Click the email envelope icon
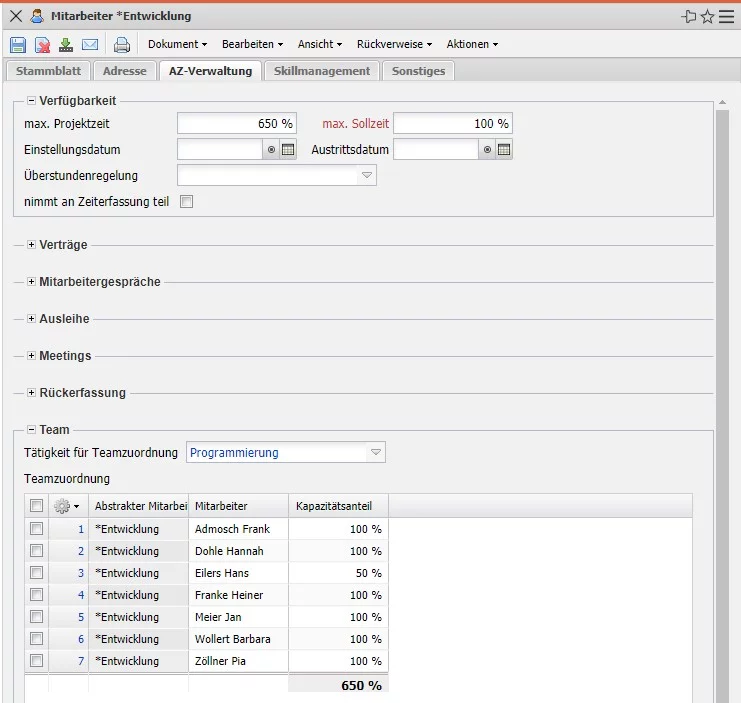Viewport: 741px width, 703px height. 90,44
